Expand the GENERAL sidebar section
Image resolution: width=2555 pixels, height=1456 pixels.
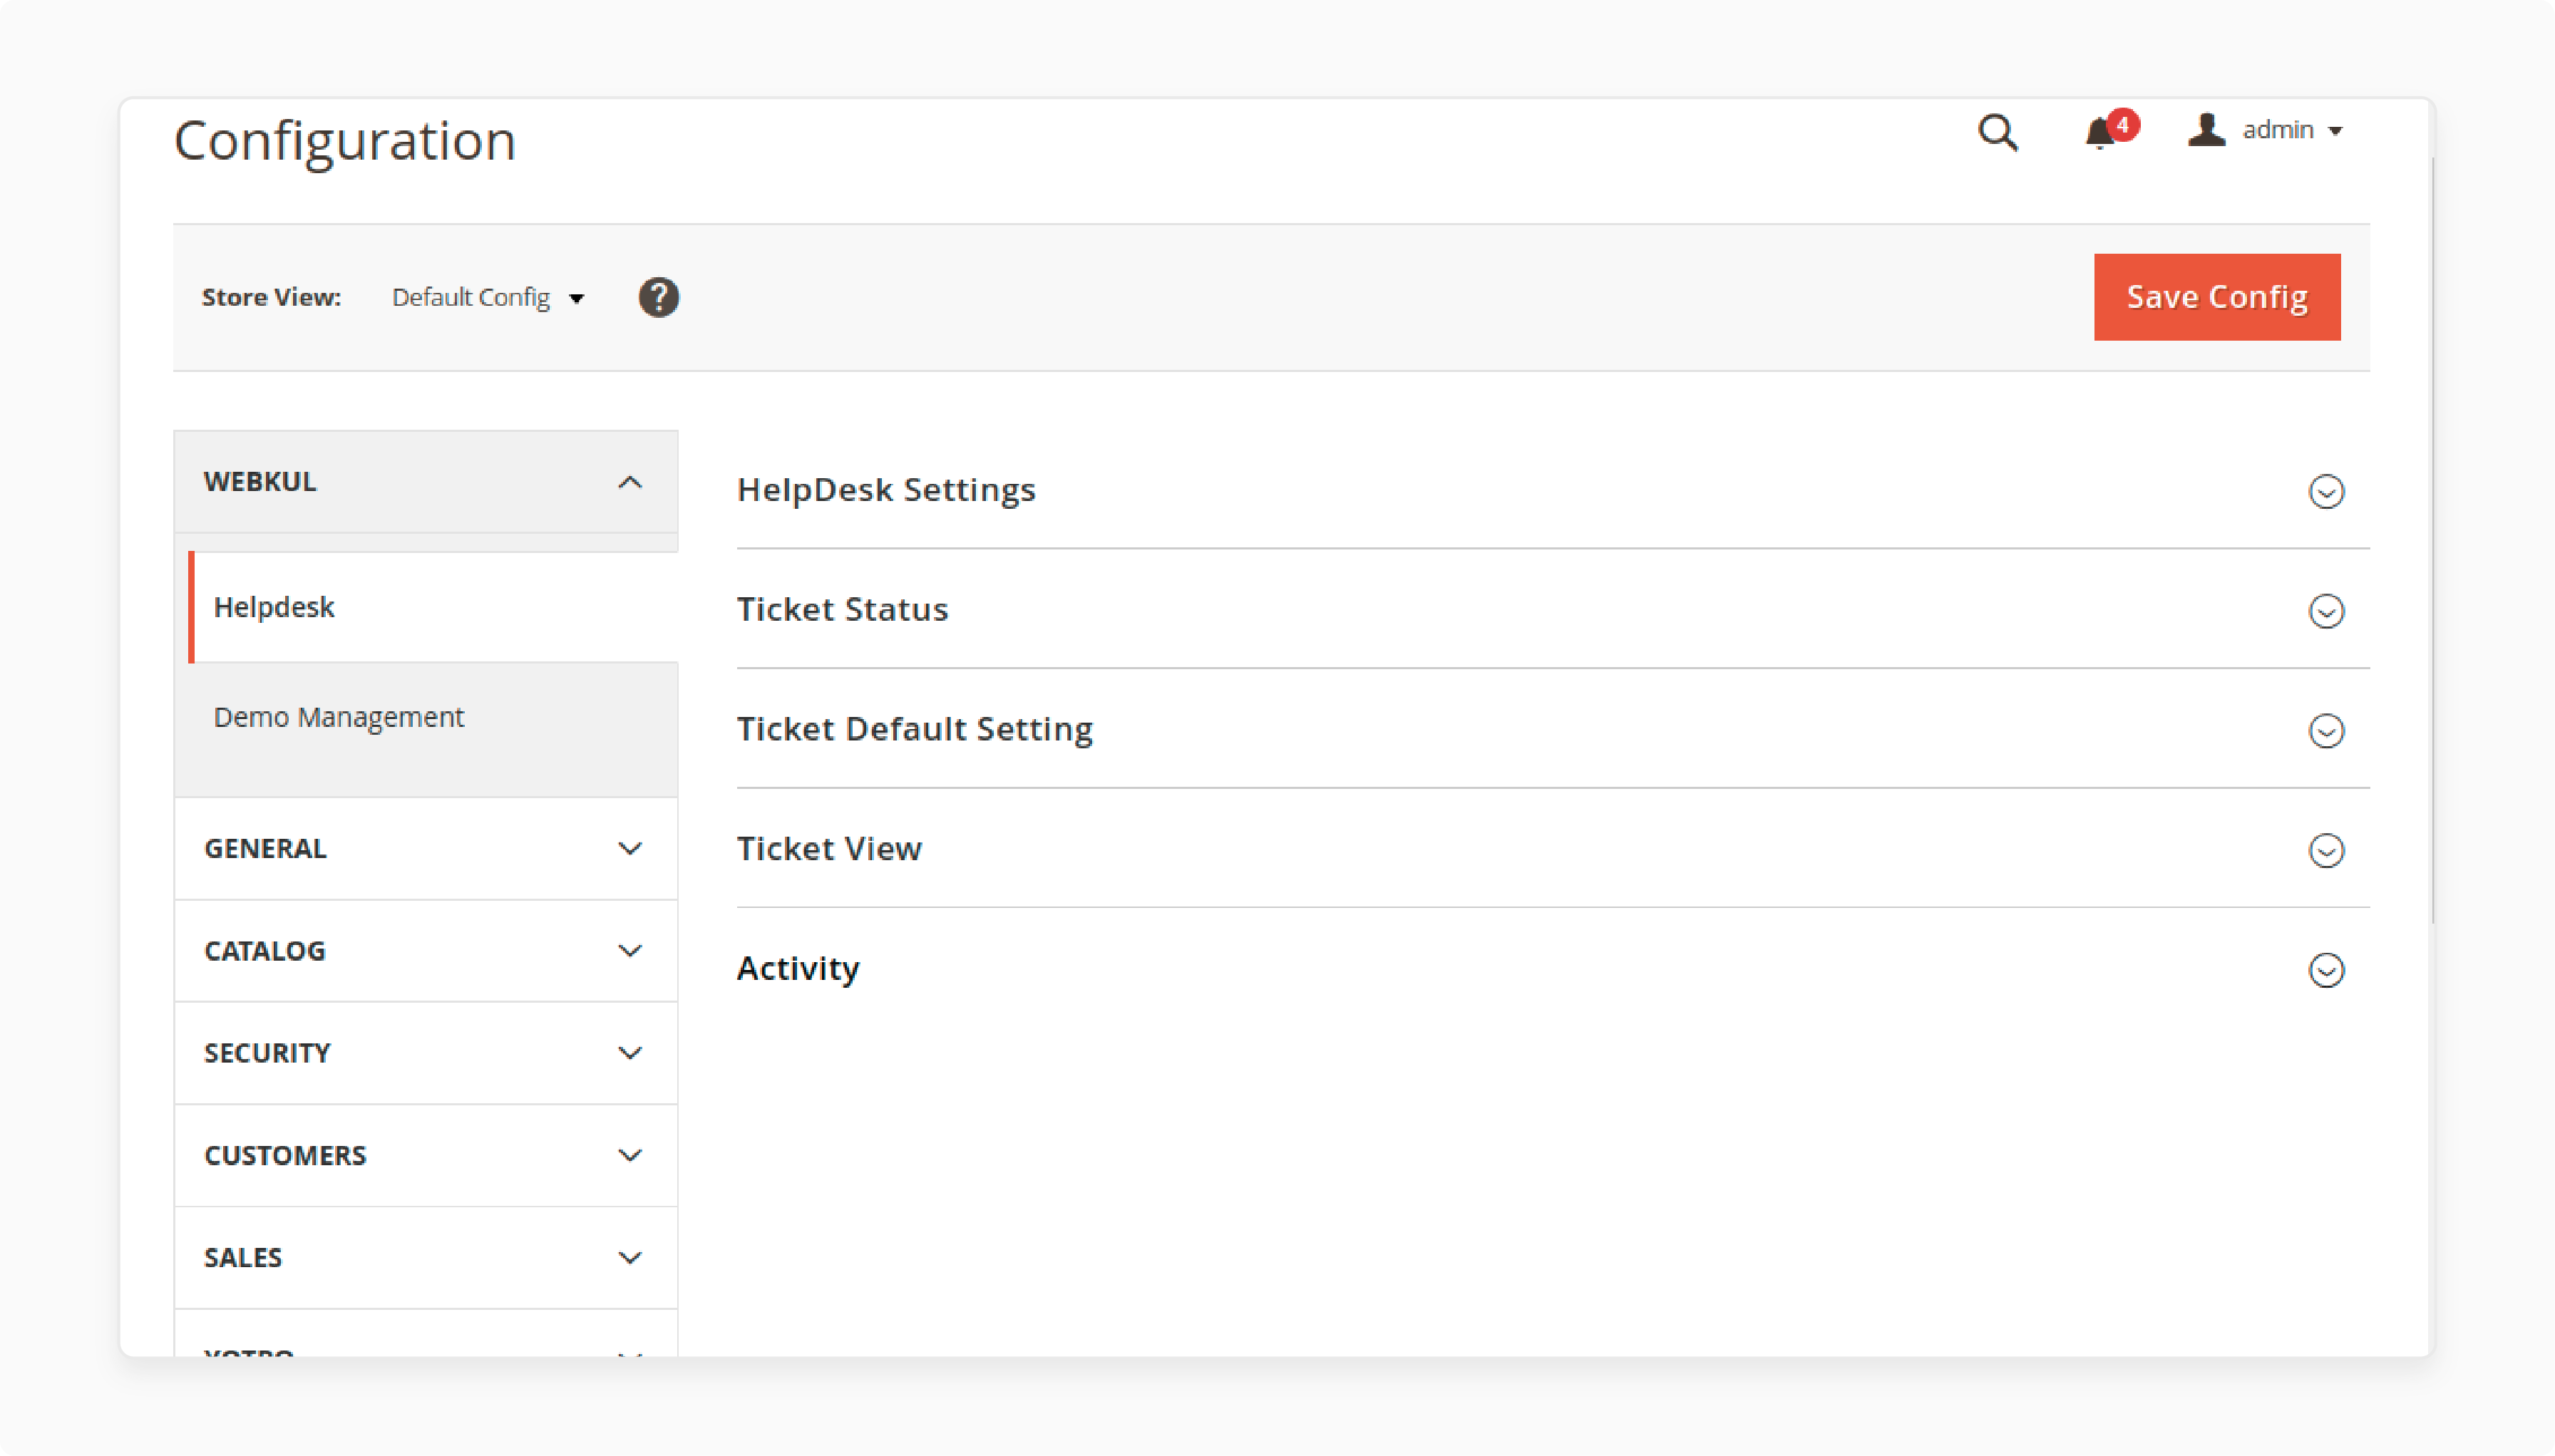[426, 848]
